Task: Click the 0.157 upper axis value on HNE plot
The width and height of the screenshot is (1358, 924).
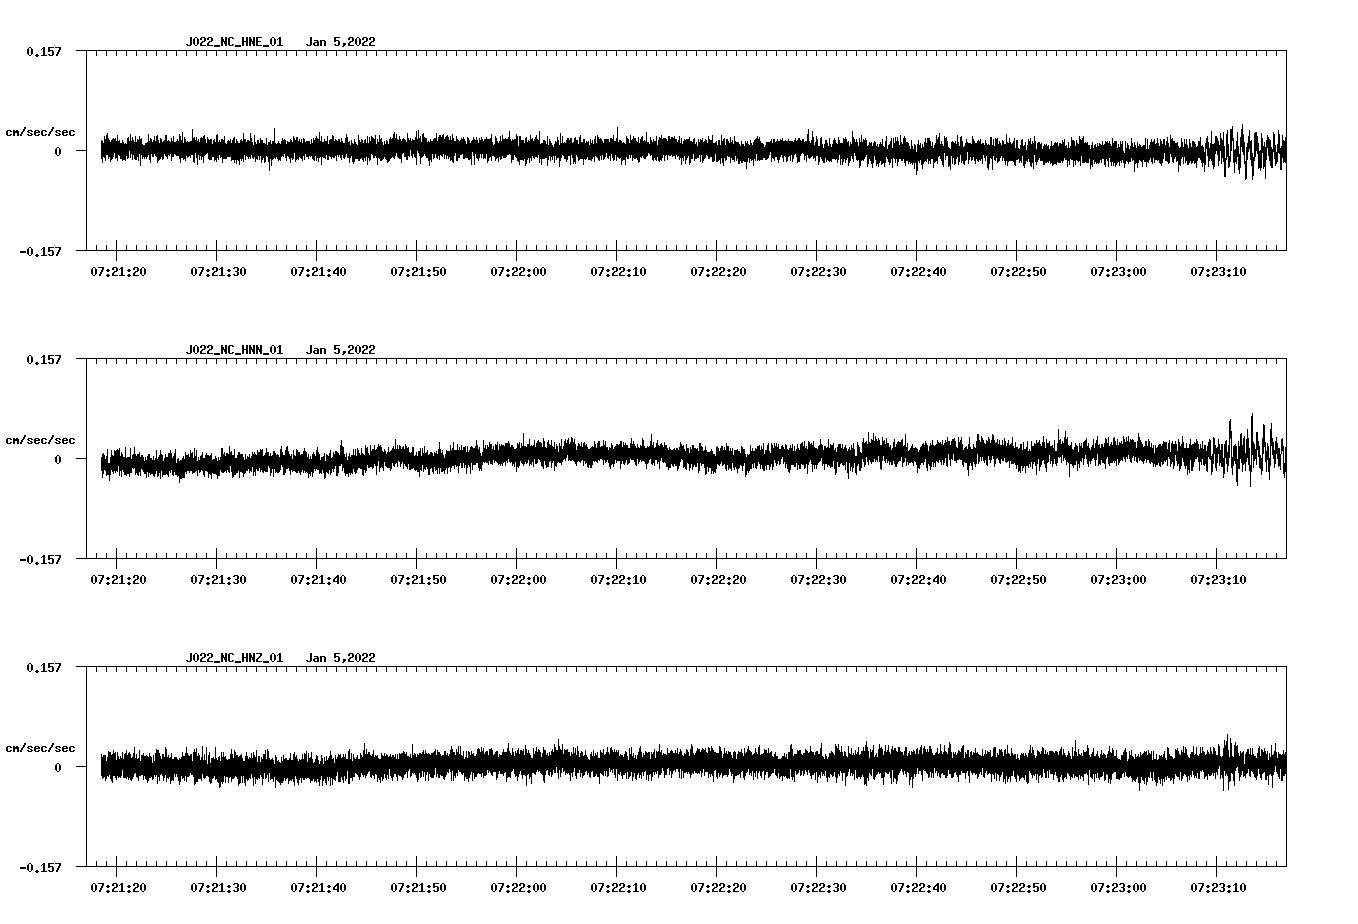Action: pyautogui.click(x=44, y=51)
